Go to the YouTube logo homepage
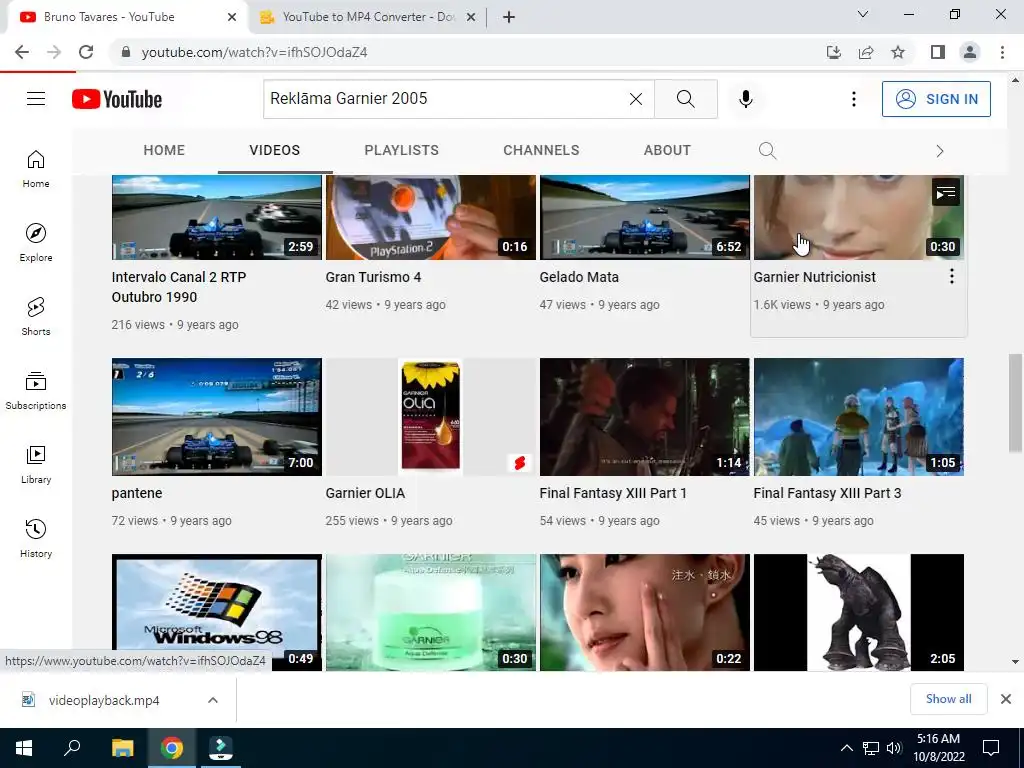This screenshot has height=768, width=1024. click(x=117, y=99)
